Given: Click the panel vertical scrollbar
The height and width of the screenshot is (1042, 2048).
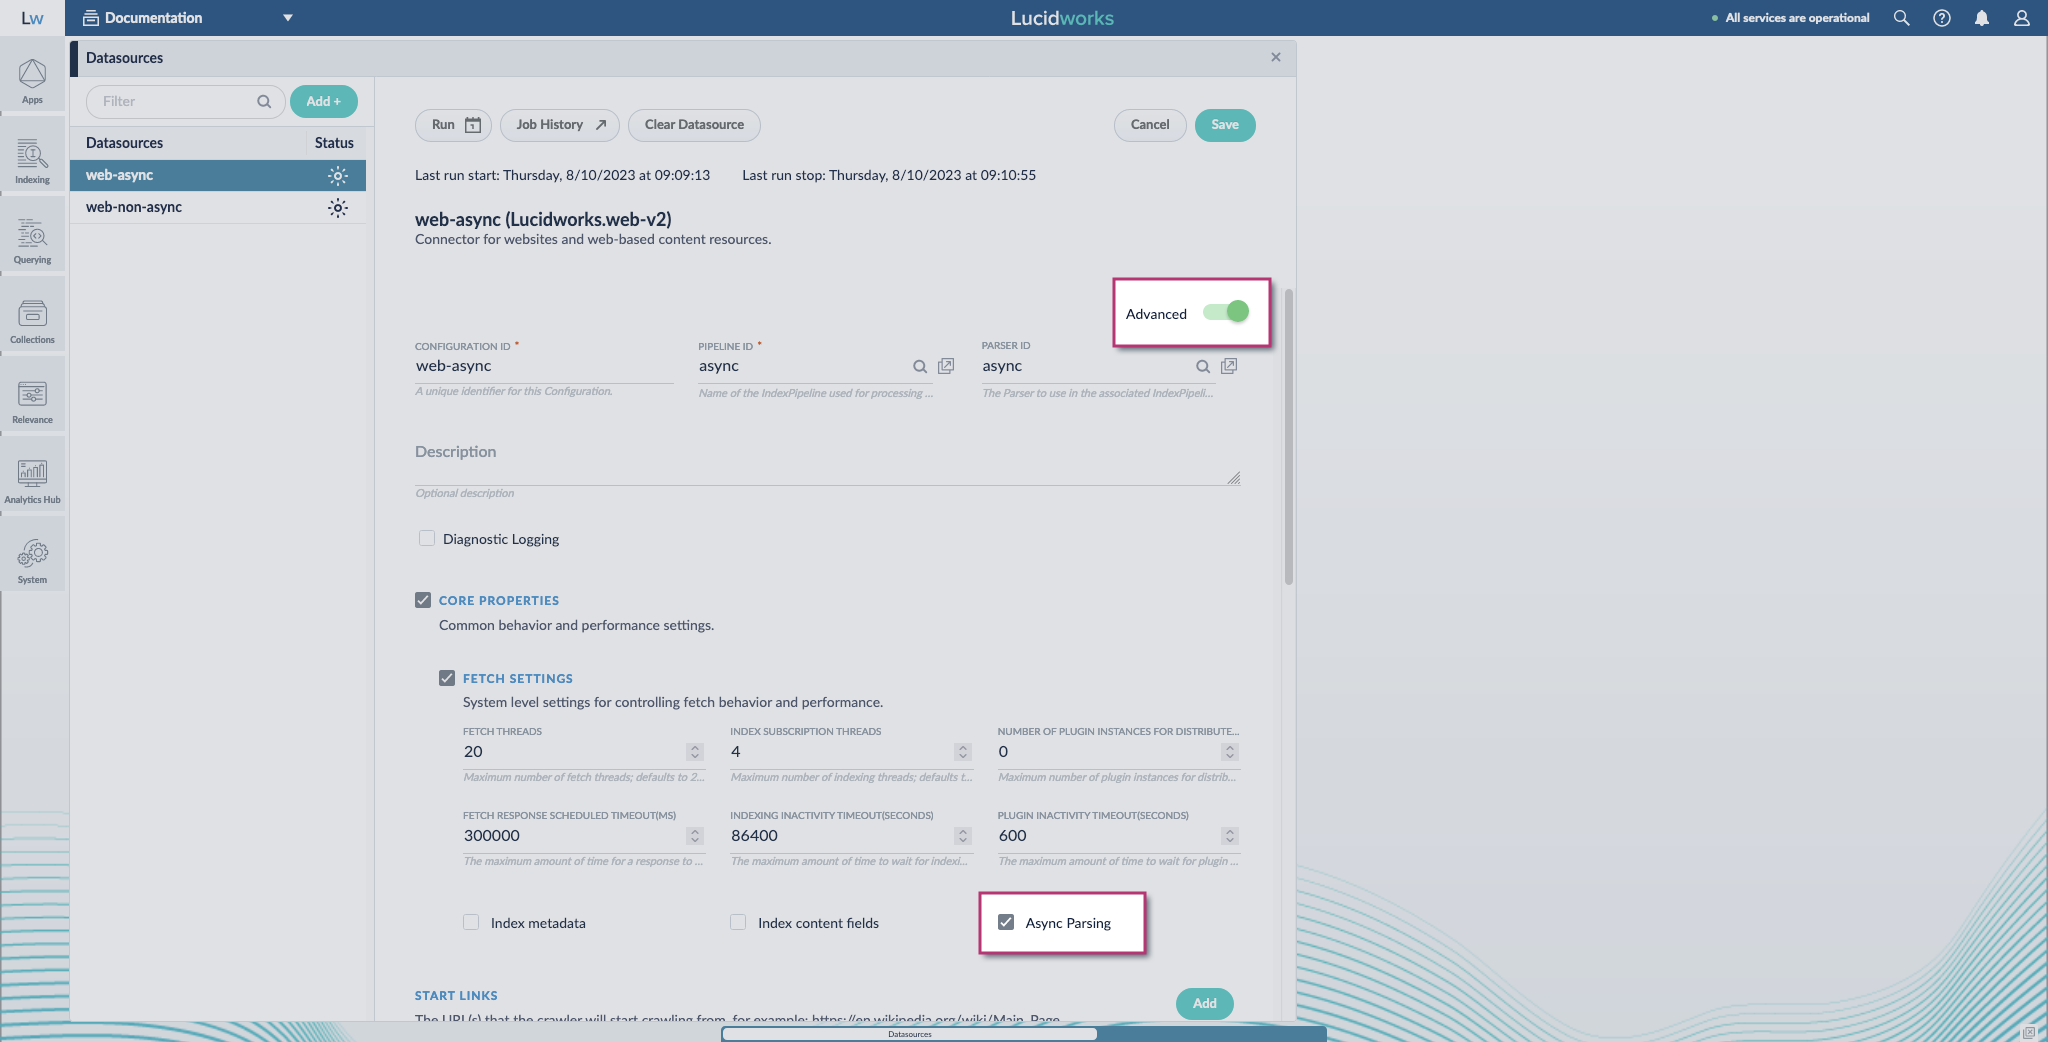Looking at the screenshot, I should (x=1289, y=437).
